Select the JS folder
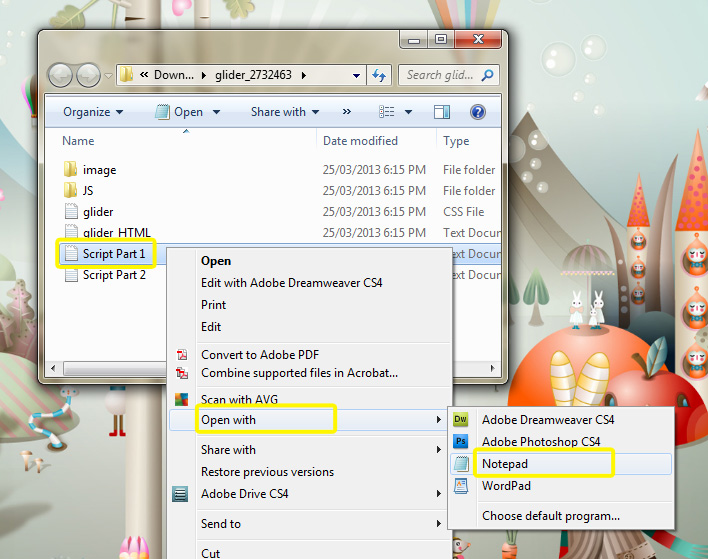 [x=88, y=190]
